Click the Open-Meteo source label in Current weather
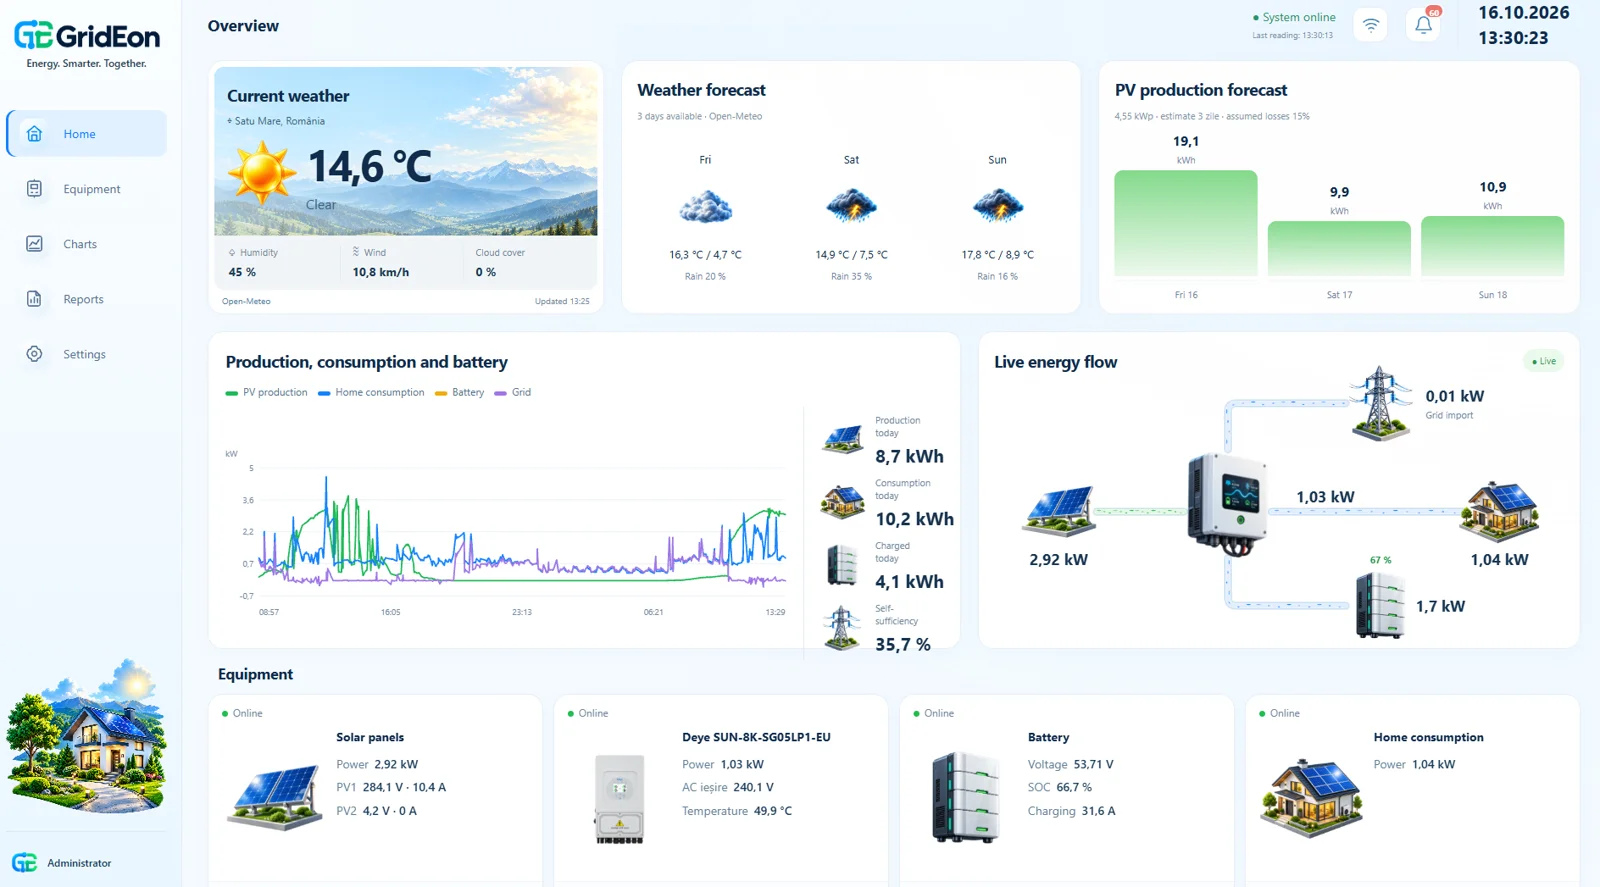The width and height of the screenshot is (1600, 887). [246, 301]
